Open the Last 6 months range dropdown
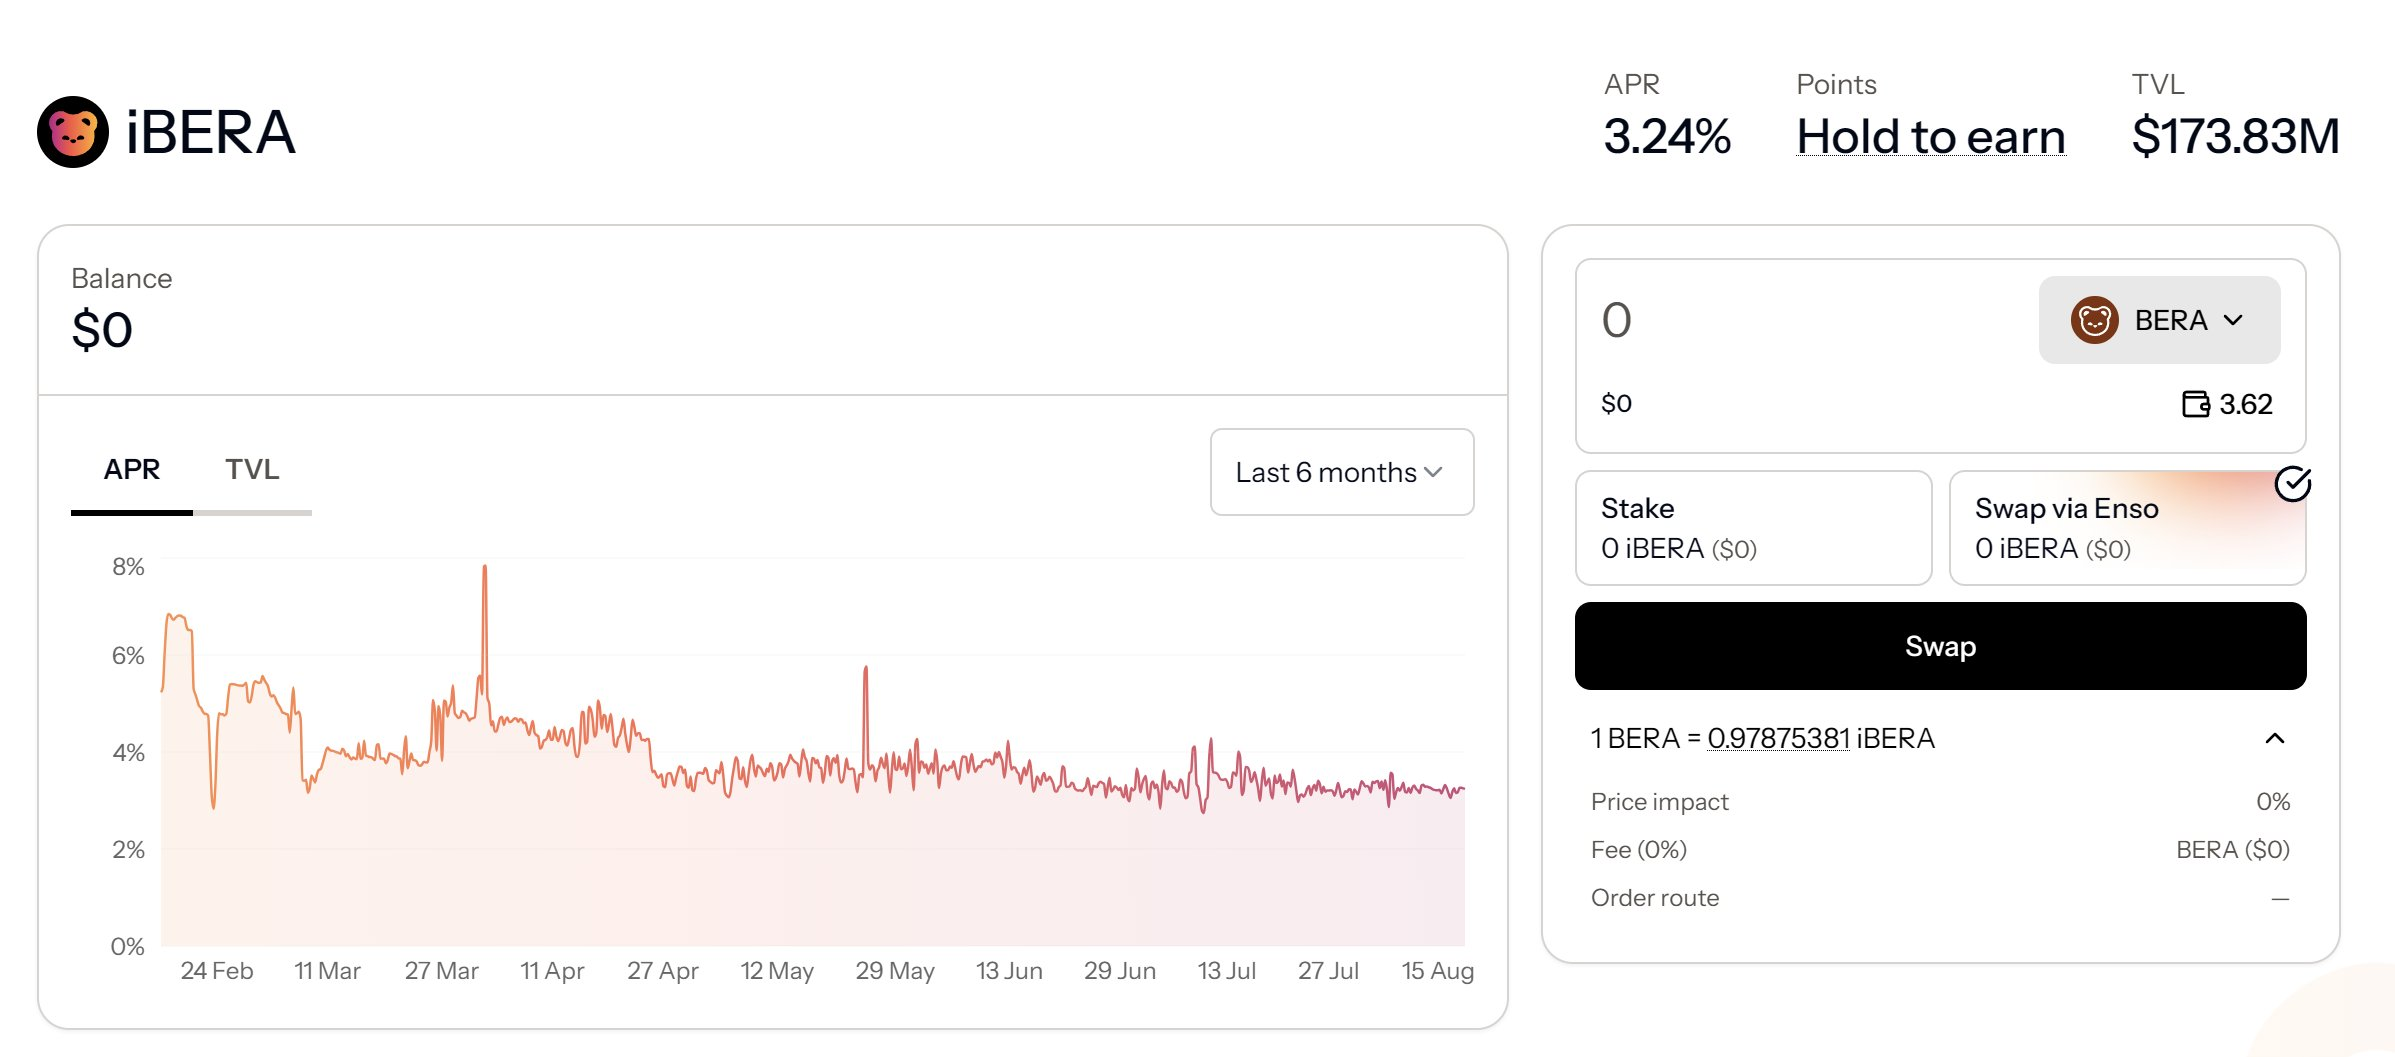Screen dimensions: 2395x1057 coord(1341,472)
